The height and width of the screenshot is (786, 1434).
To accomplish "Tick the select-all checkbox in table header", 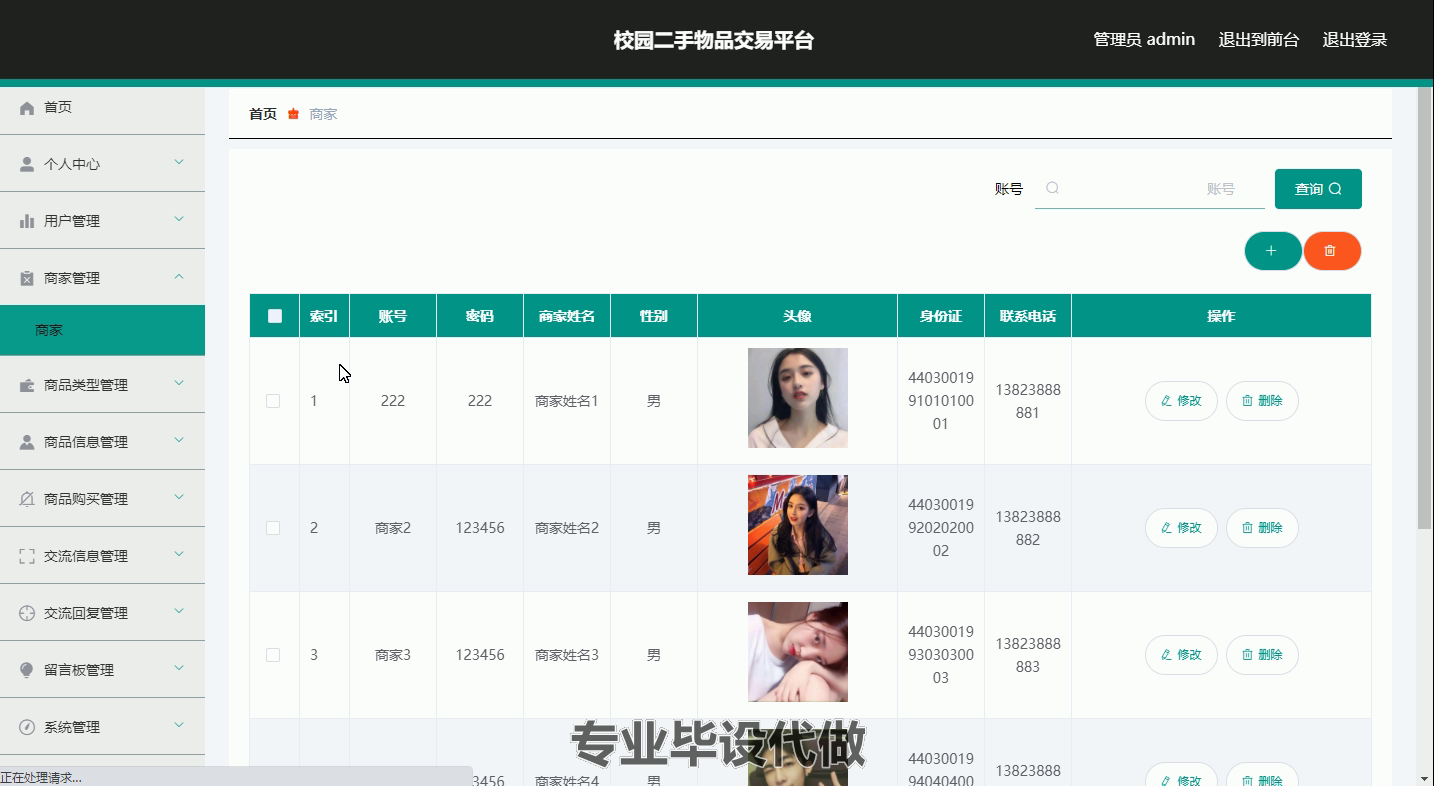I will (275, 316).
